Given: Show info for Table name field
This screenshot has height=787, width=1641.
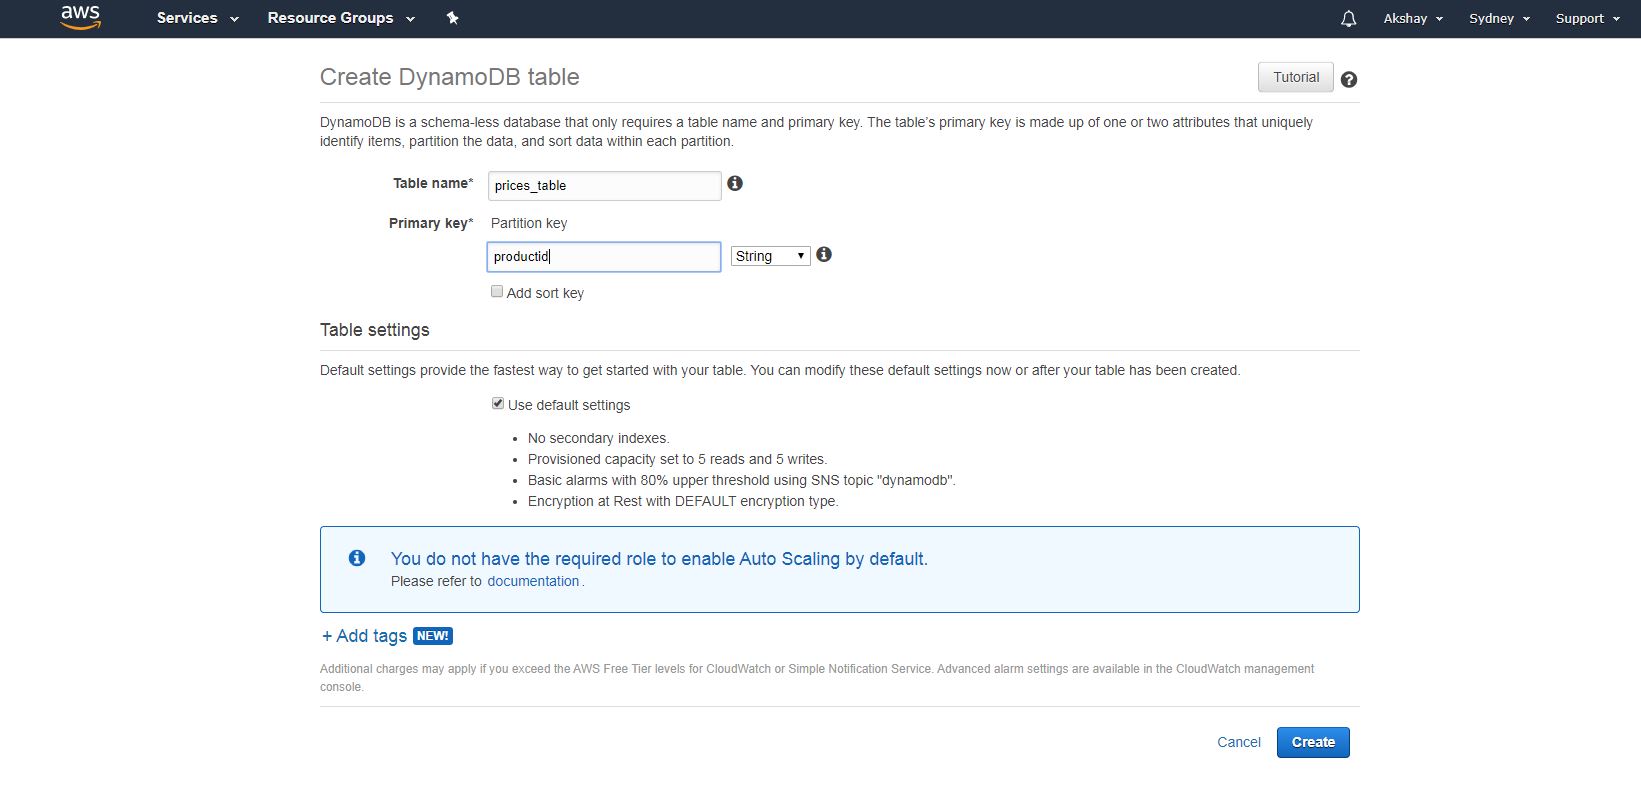Looking at the screenshot, I should 735,183.
